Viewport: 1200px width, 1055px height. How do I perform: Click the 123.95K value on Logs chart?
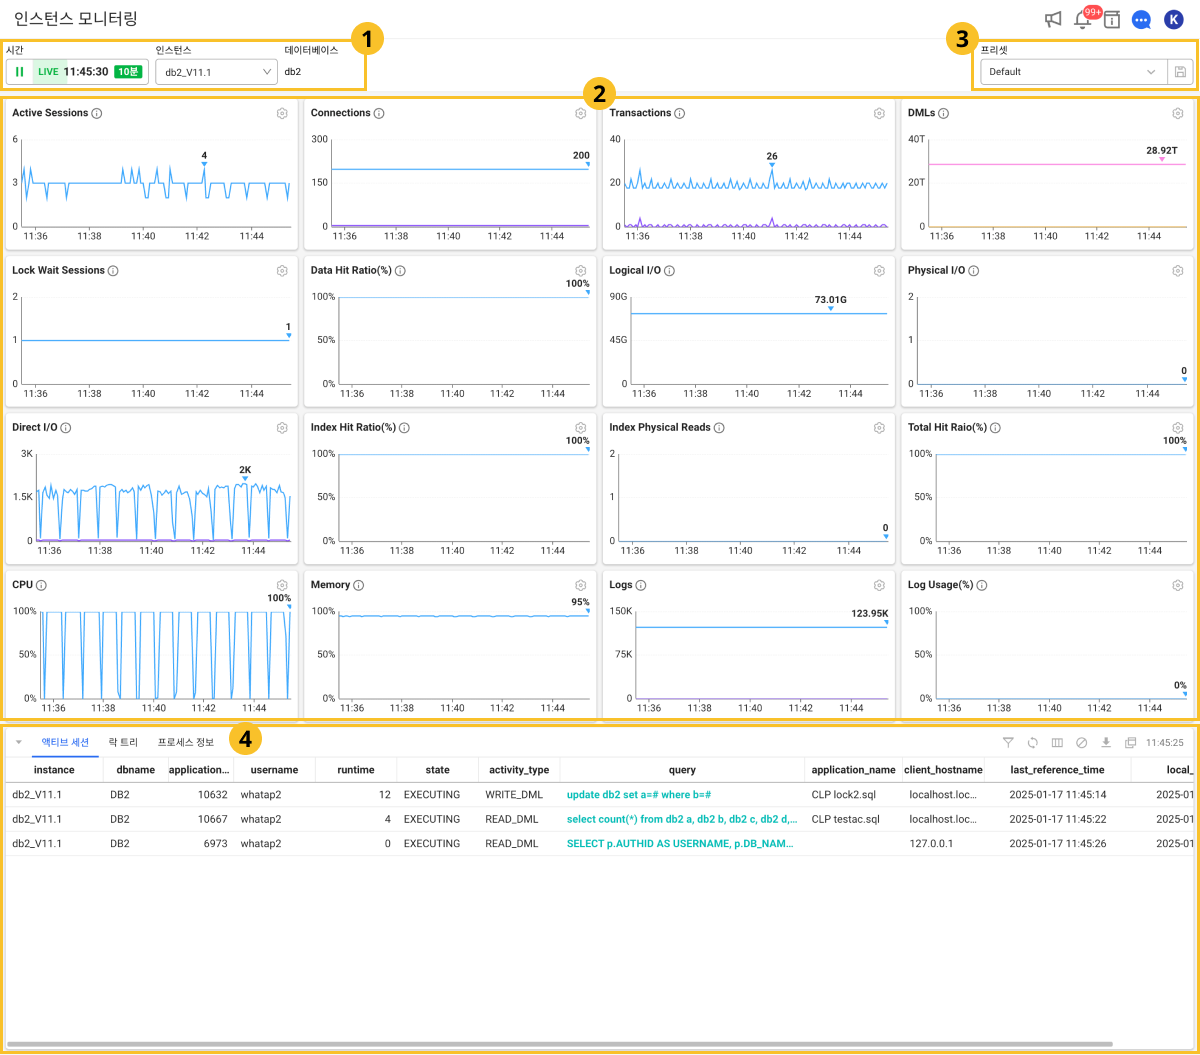click(870, 613)
